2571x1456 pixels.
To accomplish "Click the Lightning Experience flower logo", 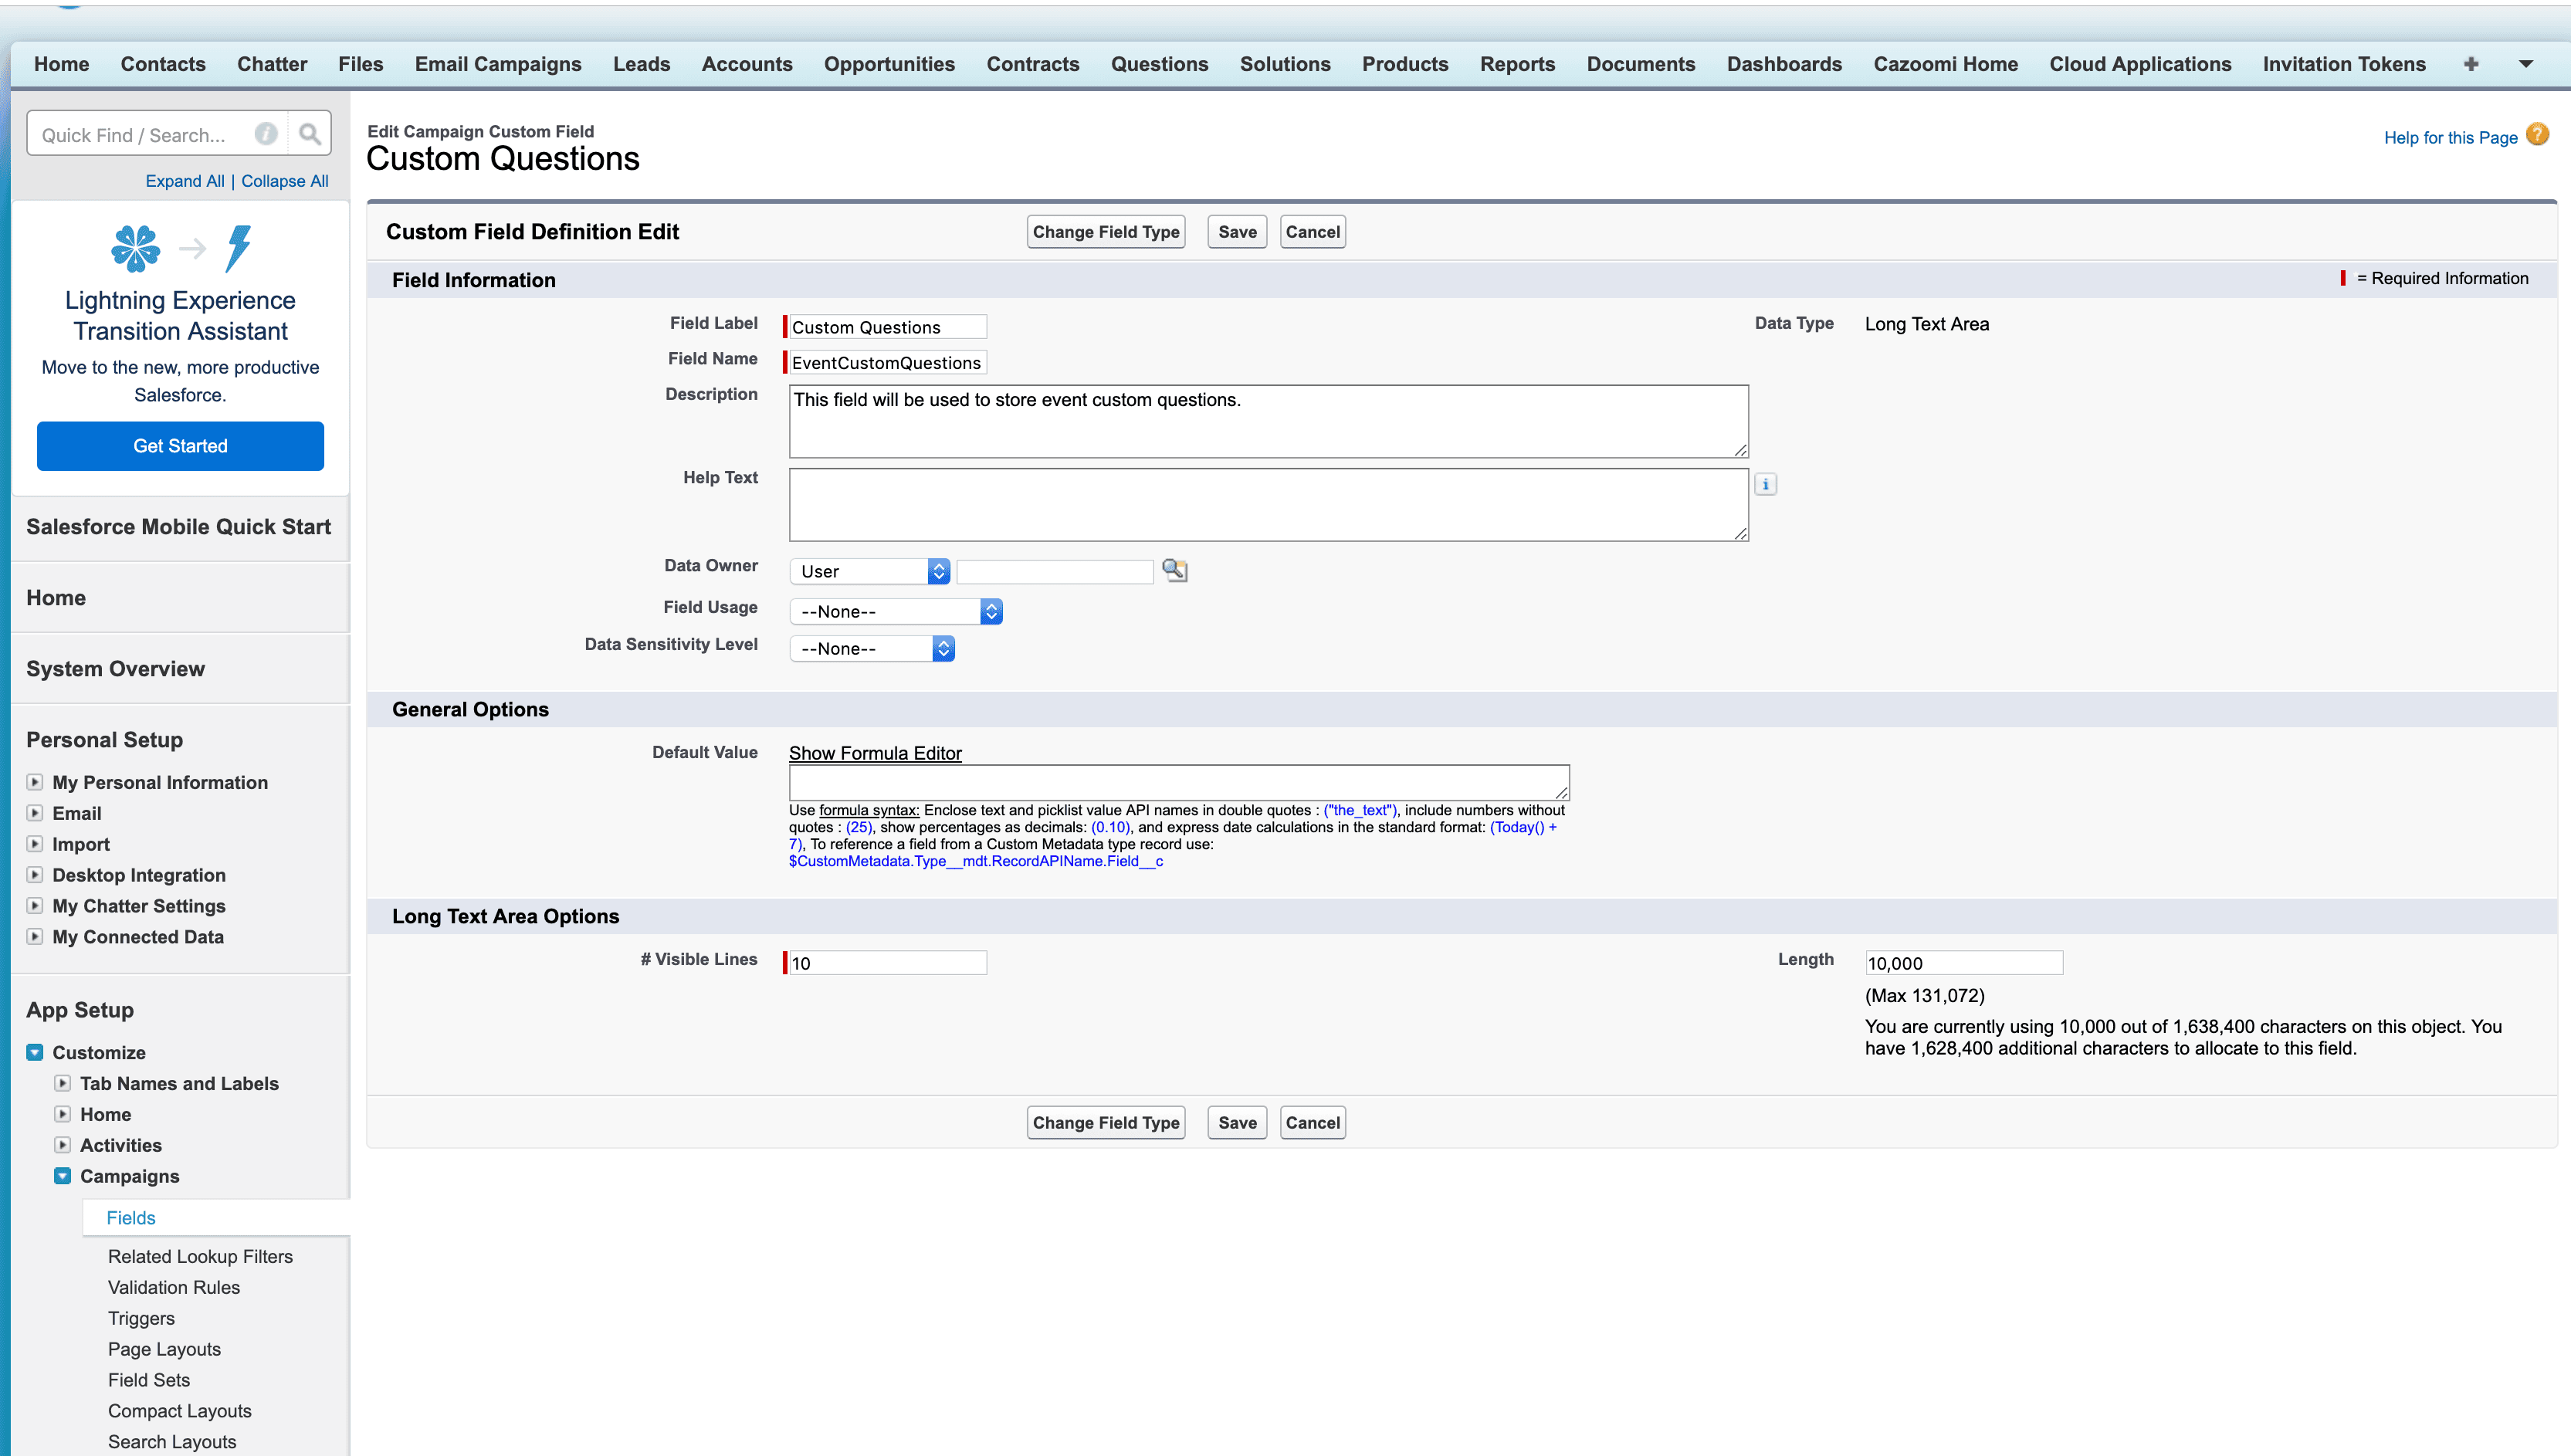I will [135, 248].
